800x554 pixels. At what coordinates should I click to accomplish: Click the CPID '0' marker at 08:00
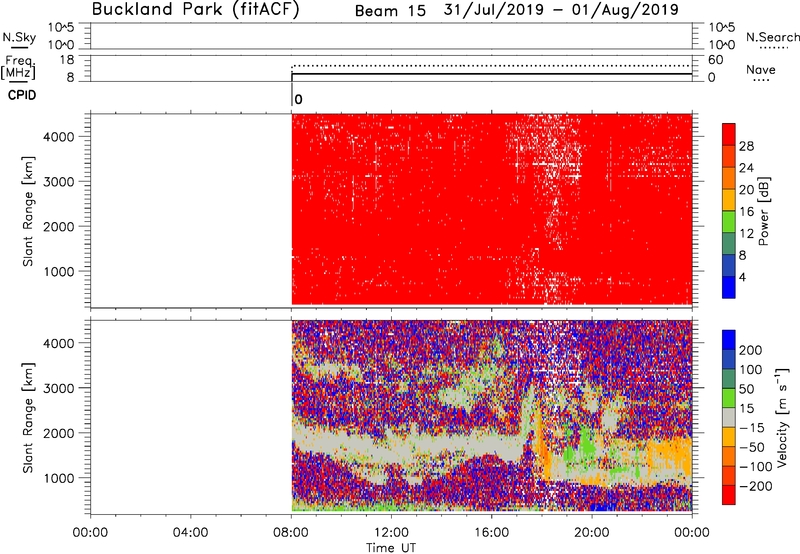pyautogui.click(x=298, y=99)
